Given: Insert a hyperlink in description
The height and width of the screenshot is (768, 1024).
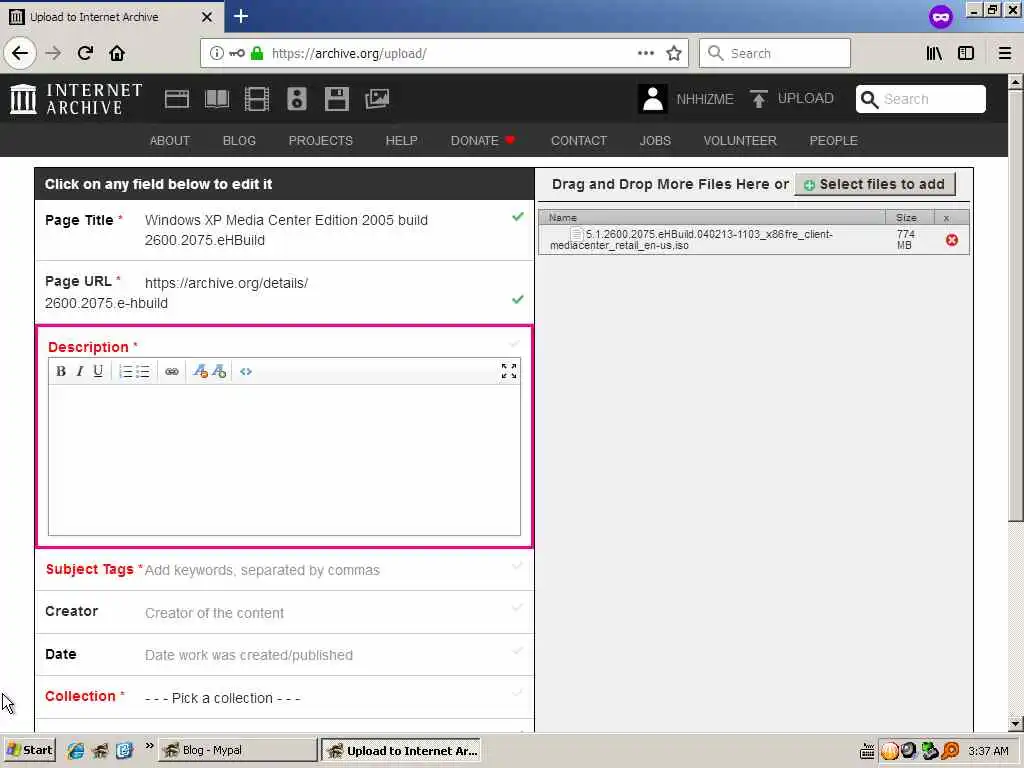Looking at the screenshot, I should pyautogui.click(x=172, y=372).
